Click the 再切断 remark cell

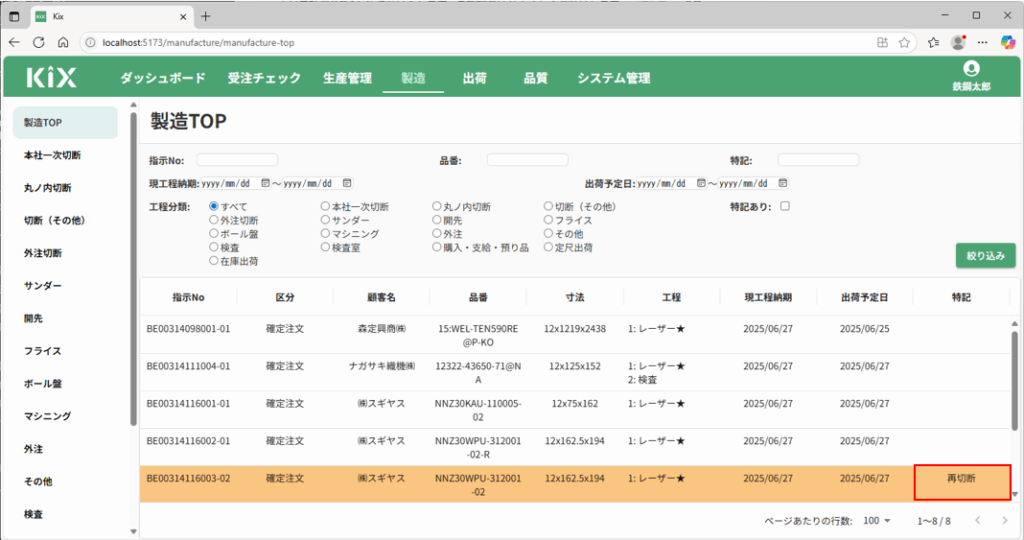click(x=961, y=483)
